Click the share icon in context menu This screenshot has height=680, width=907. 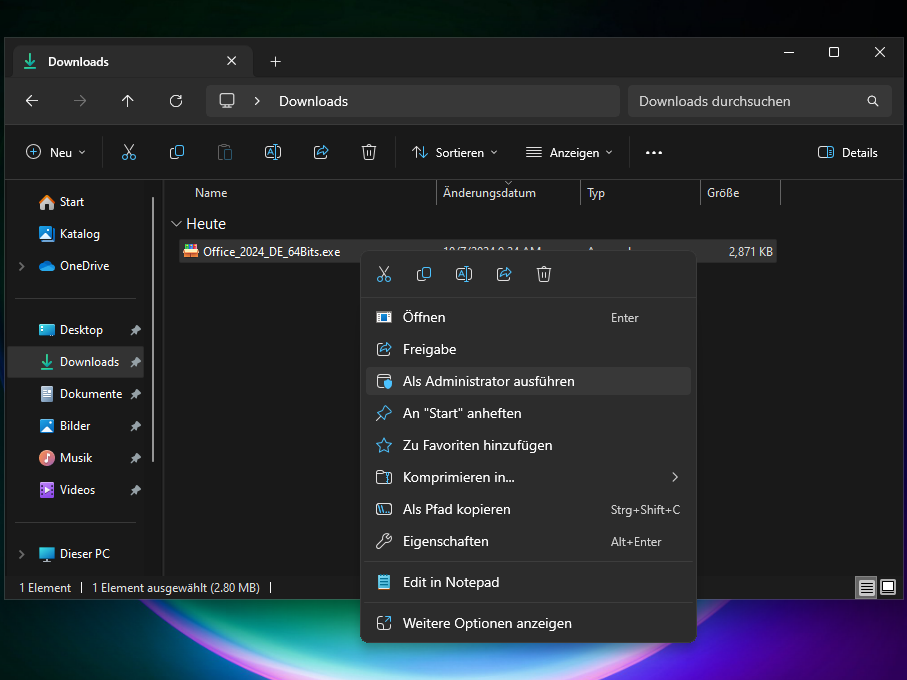point(504,274)
